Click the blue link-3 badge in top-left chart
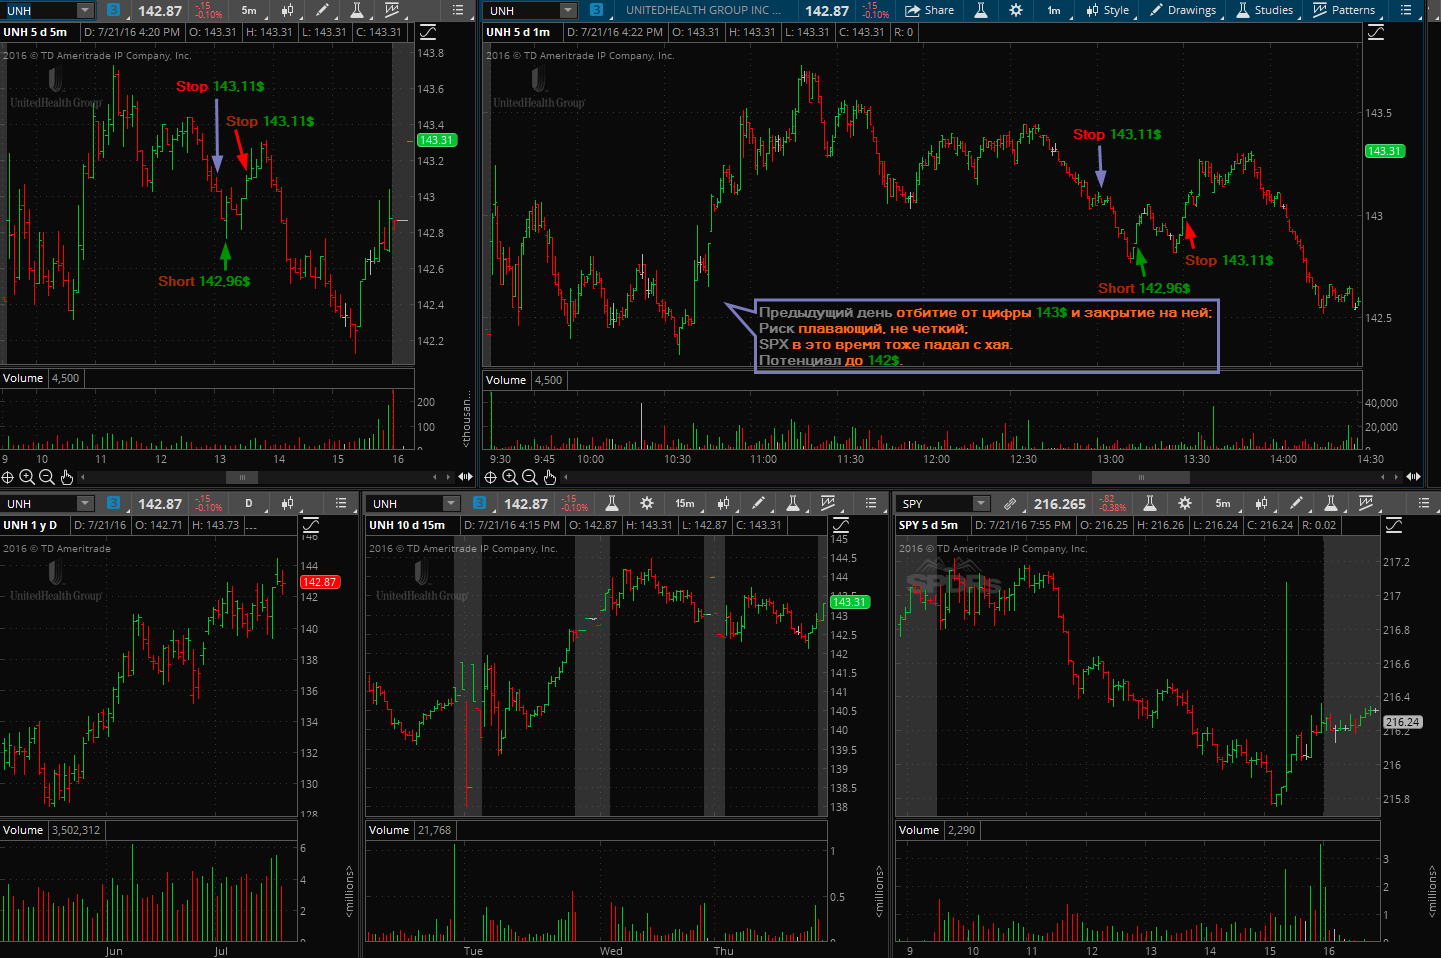This screenshot has width=1441, height=958. tap(113, 10)
